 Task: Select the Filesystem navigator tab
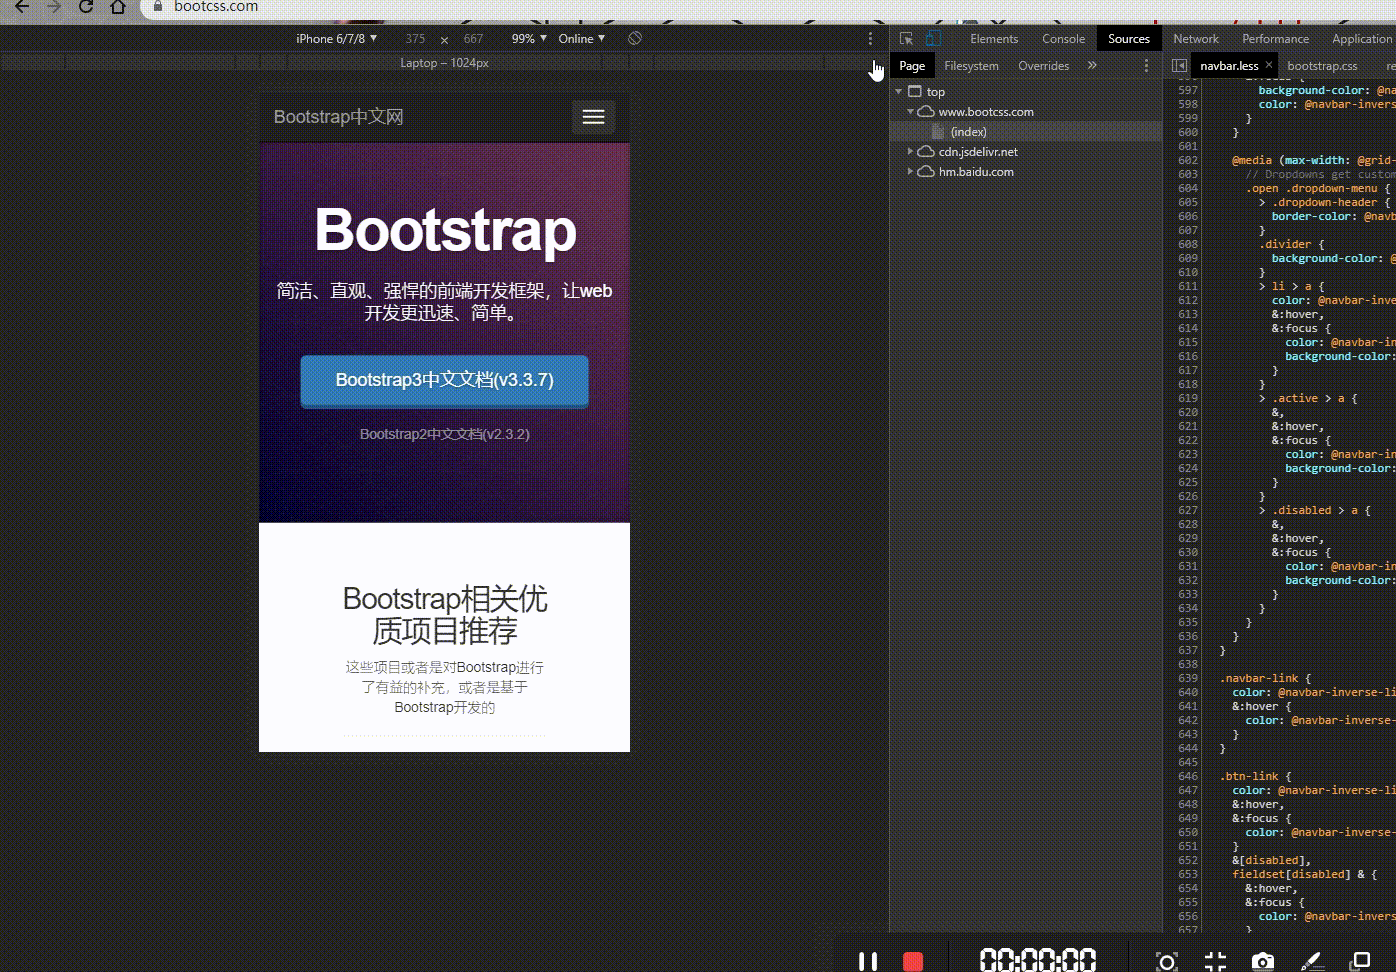pos(971,65)
